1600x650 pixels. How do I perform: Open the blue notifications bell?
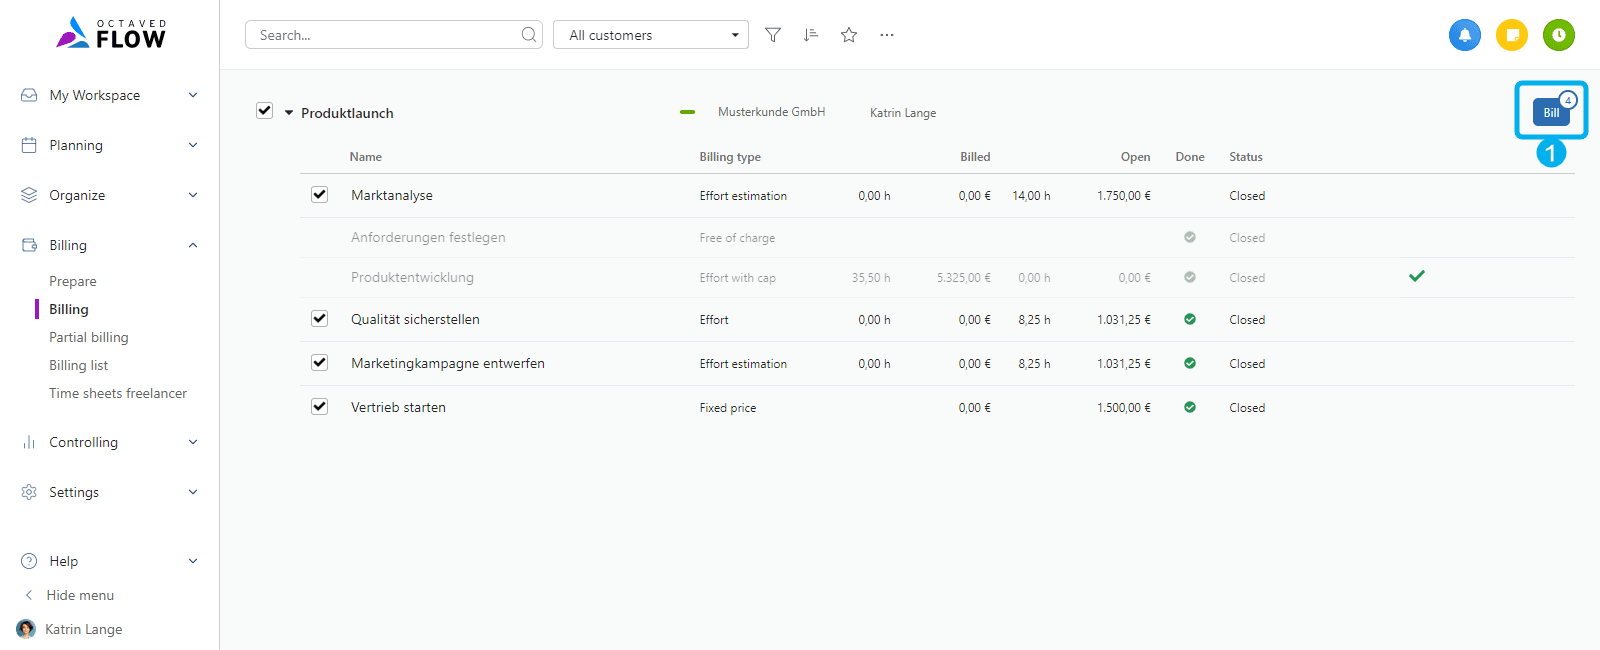pyautogui.click(x=1464, y=35)
